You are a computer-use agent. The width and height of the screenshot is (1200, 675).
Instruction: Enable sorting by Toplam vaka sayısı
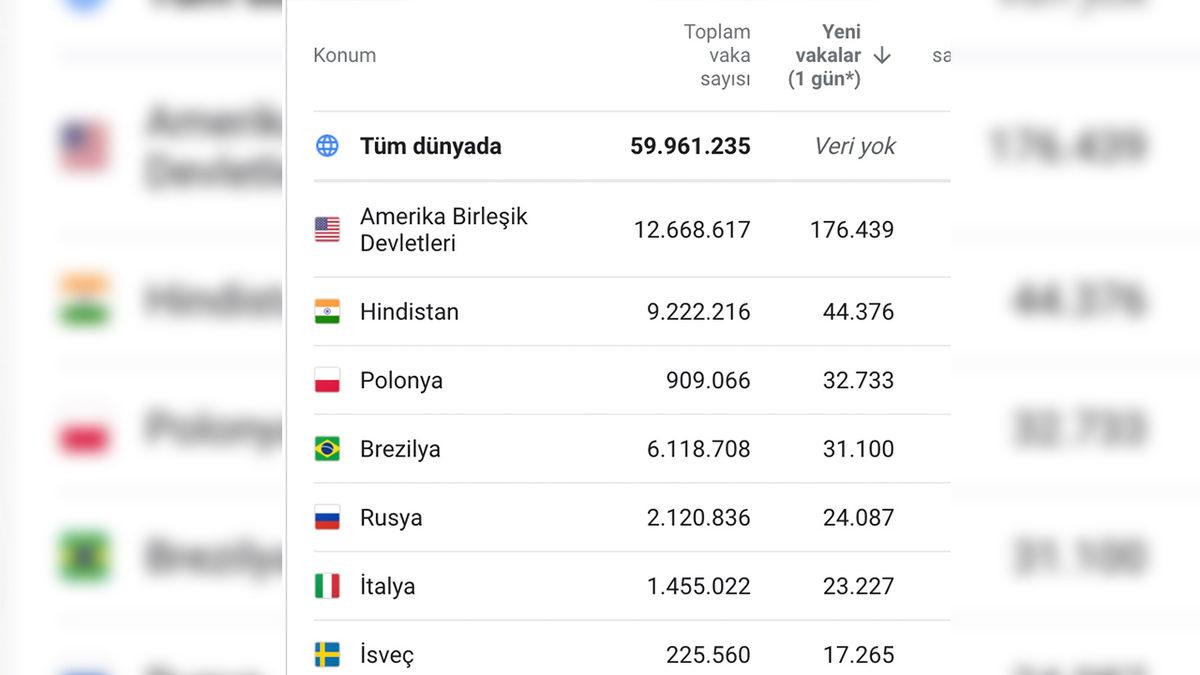pyautogui.click(x=716, y=55)
